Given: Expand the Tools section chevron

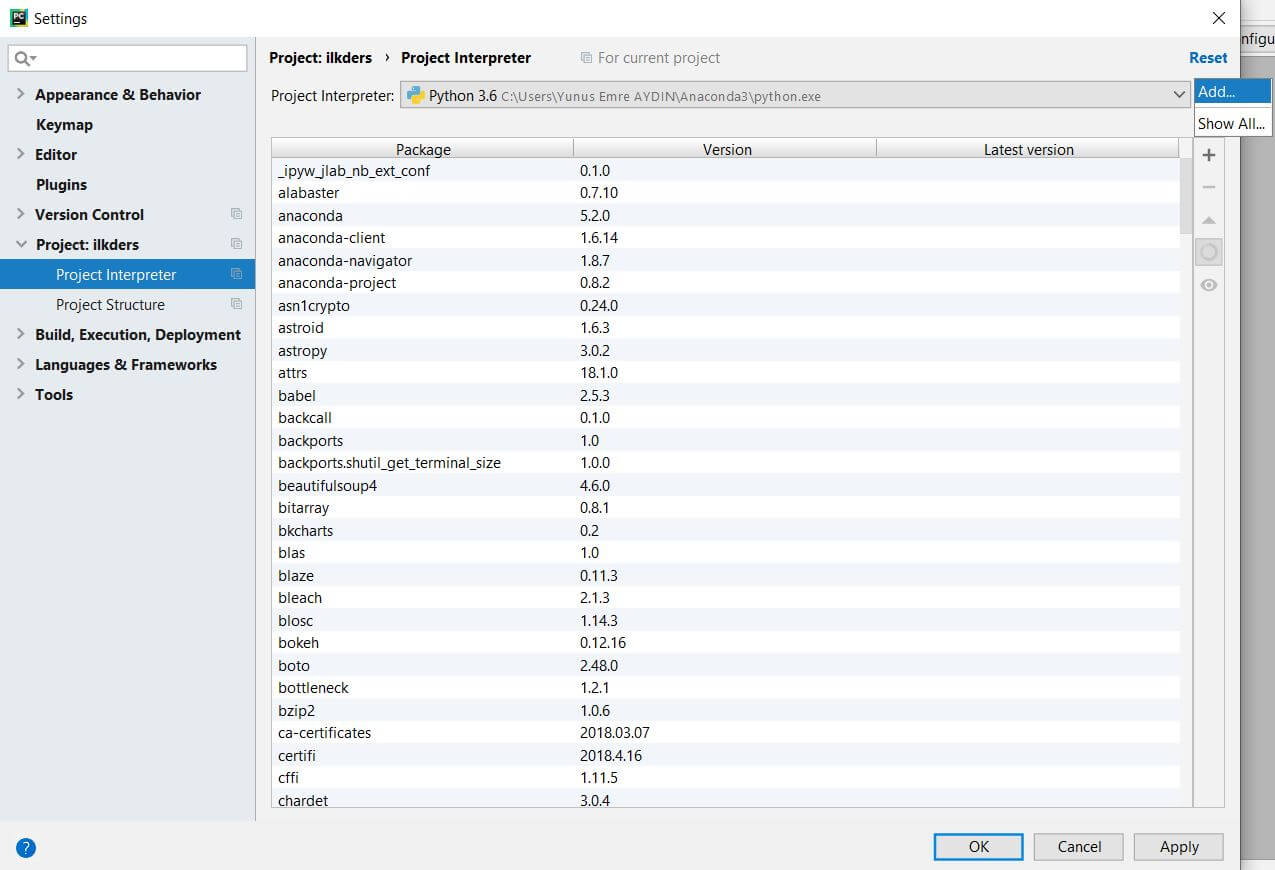Looking at the screenshot, I should [21, 394].
